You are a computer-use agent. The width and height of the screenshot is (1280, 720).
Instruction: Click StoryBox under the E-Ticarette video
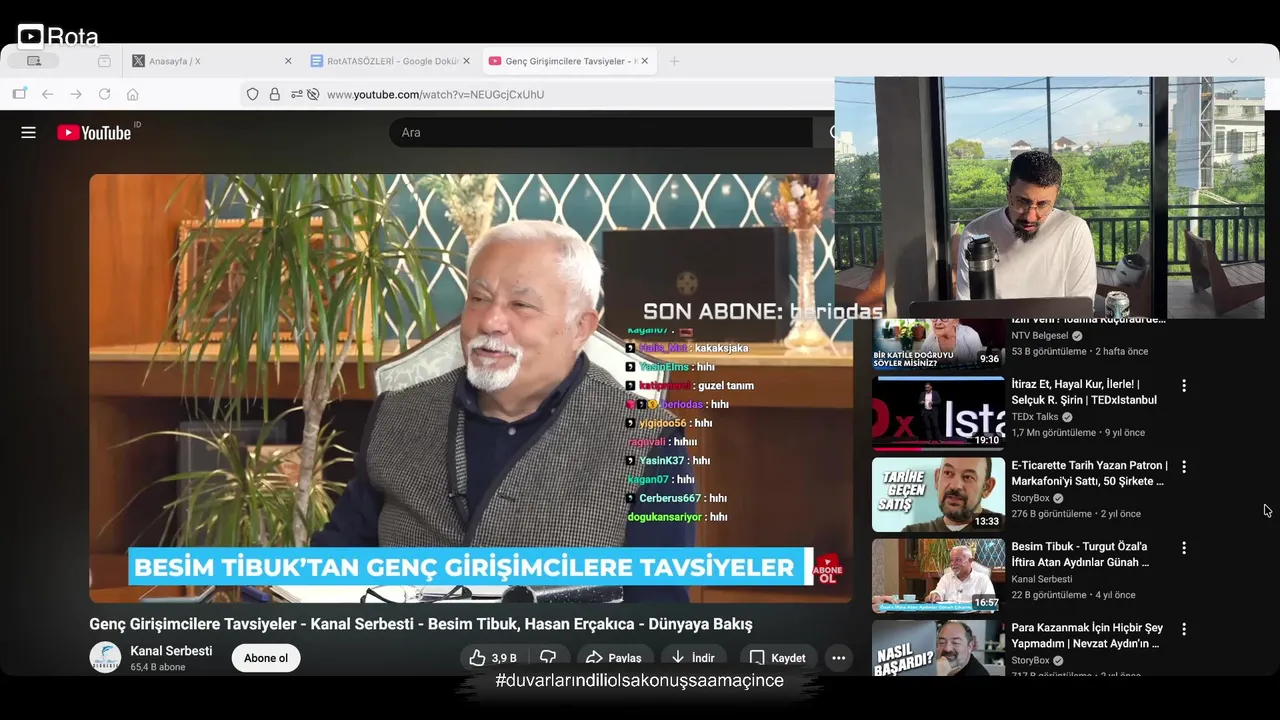(1030, 498)
